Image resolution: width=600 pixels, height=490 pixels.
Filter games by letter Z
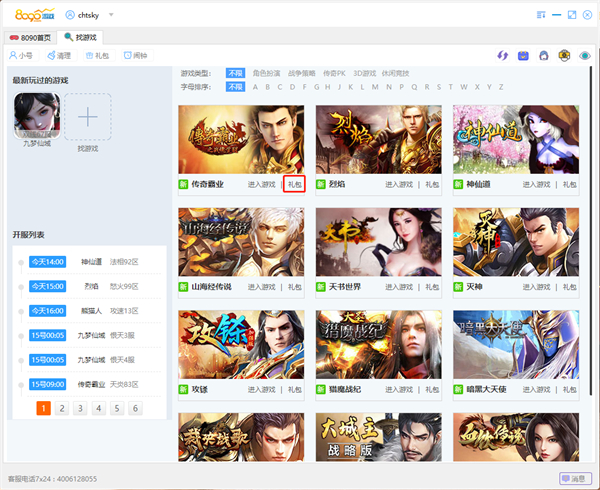[501, 87]
